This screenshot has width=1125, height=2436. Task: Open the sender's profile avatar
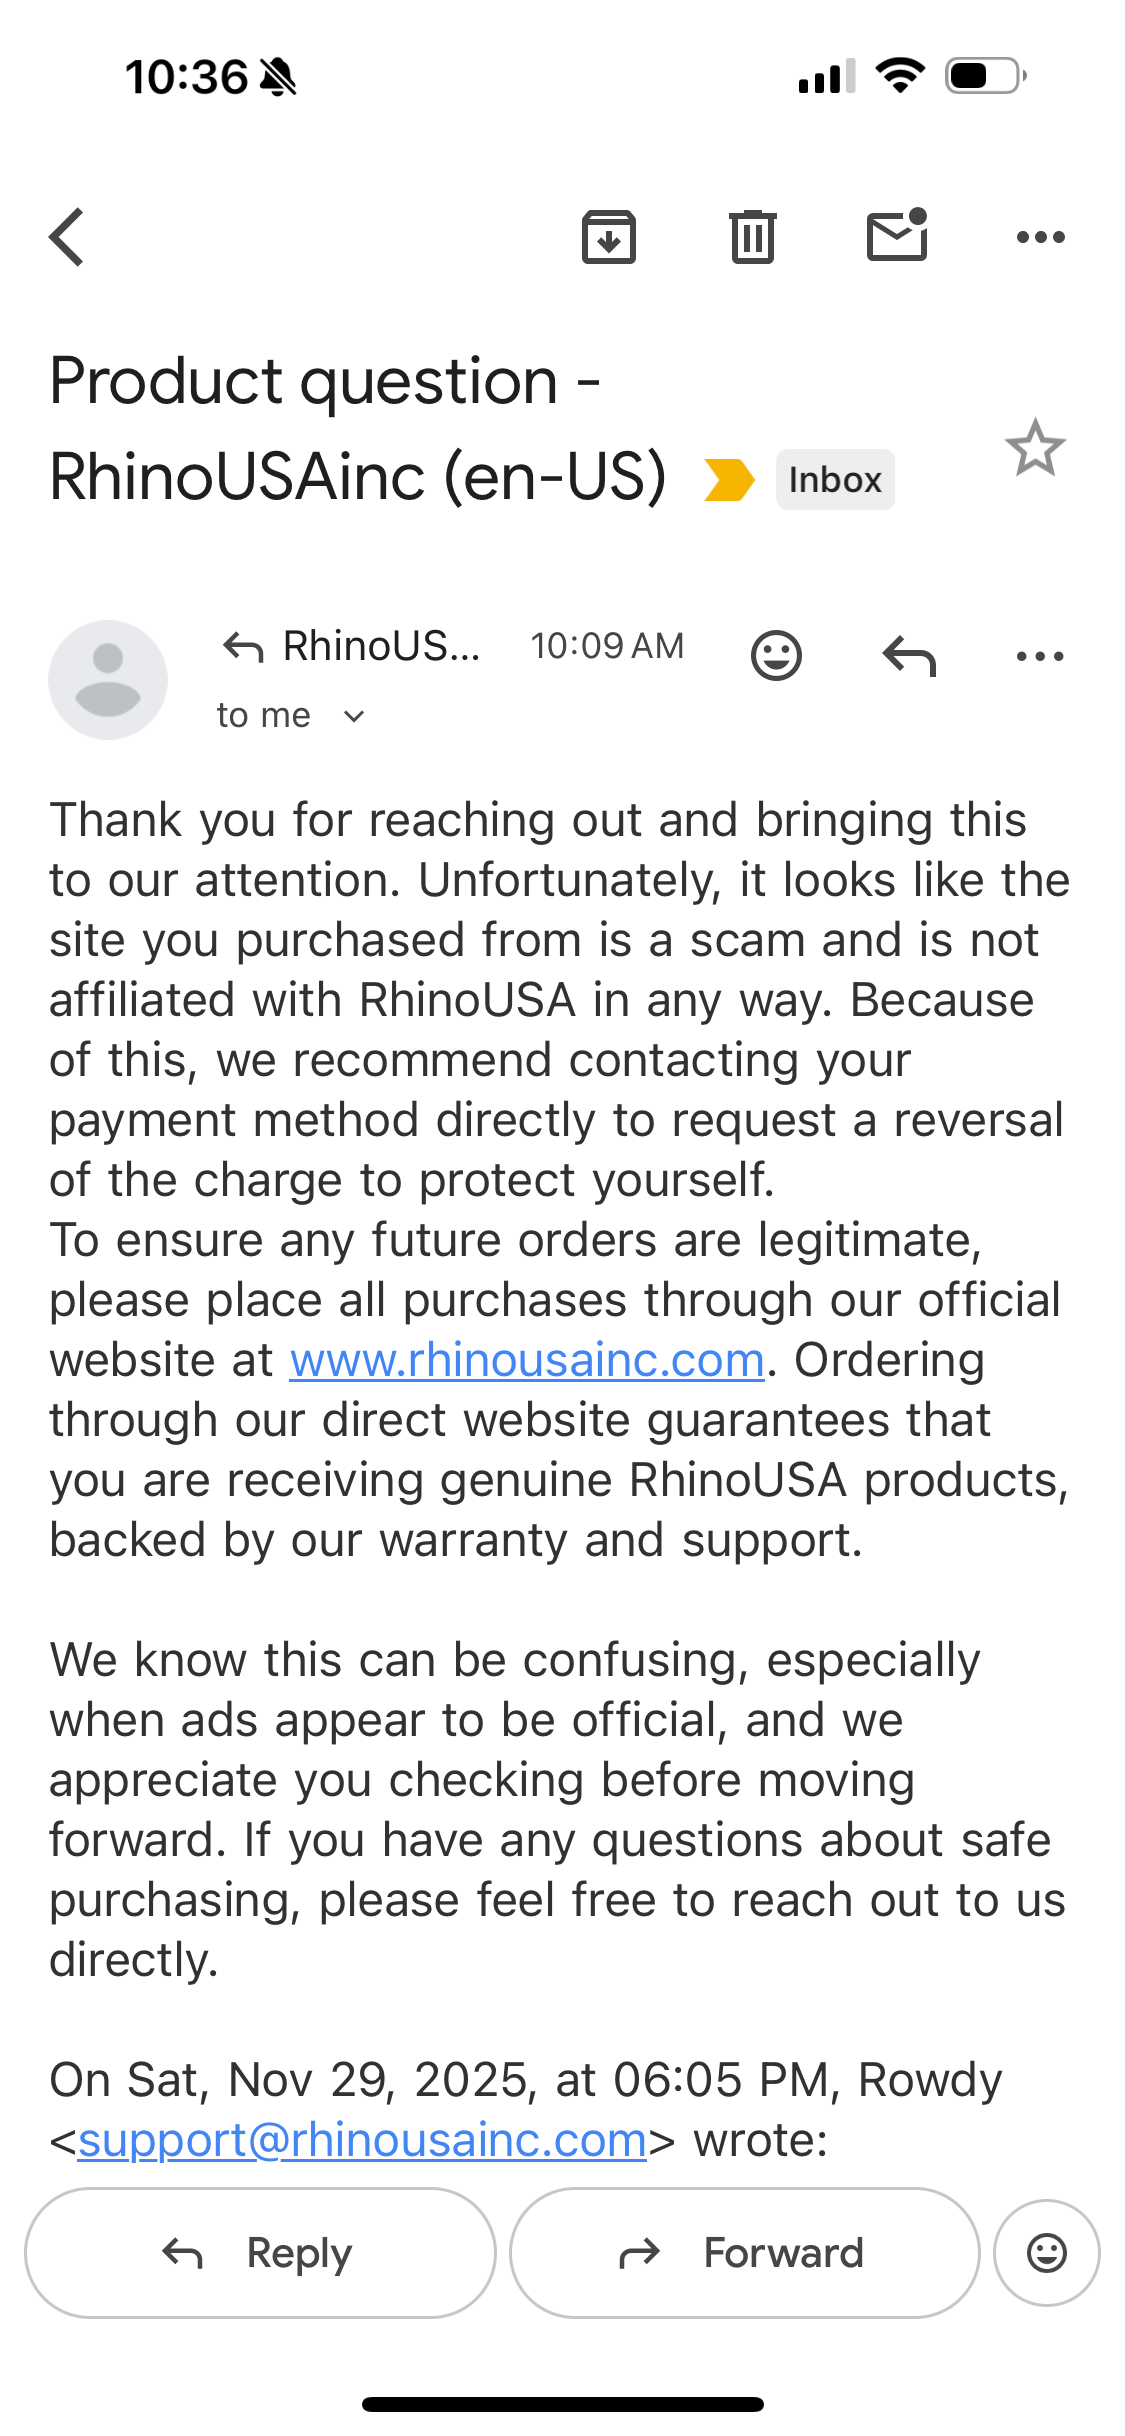[x=108, y=680]
